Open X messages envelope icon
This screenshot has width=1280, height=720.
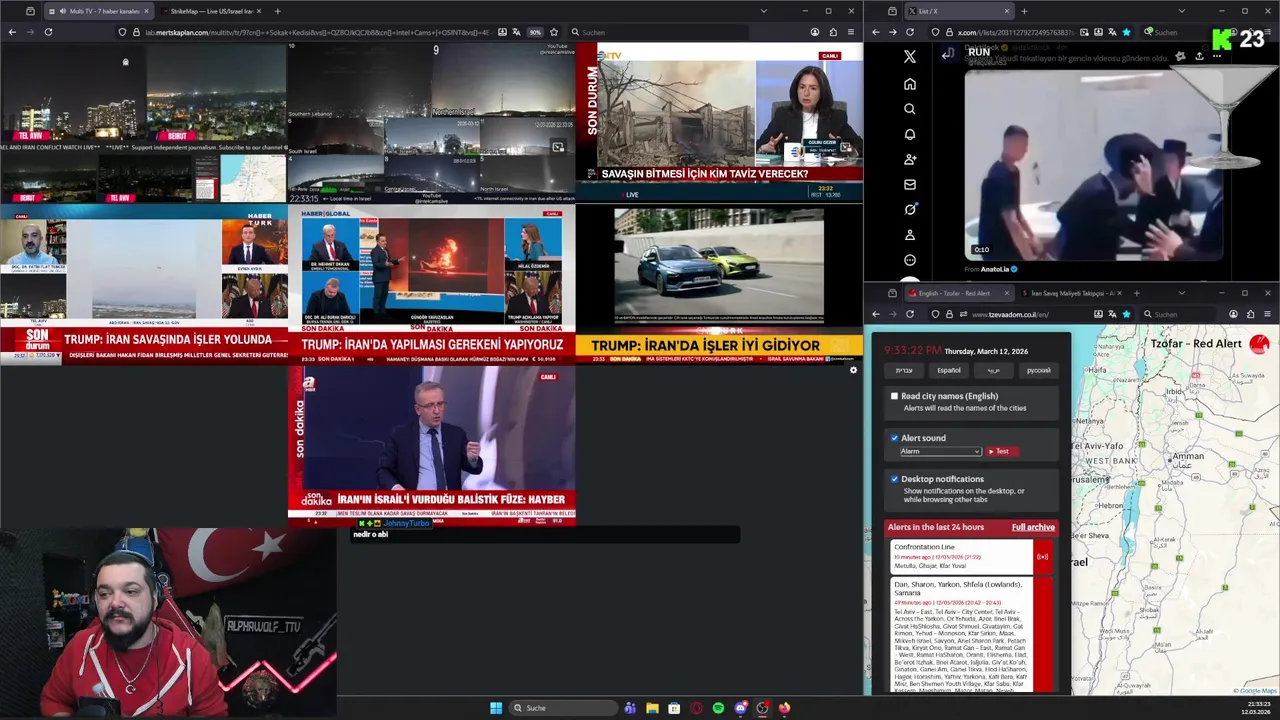click(909, 184)
